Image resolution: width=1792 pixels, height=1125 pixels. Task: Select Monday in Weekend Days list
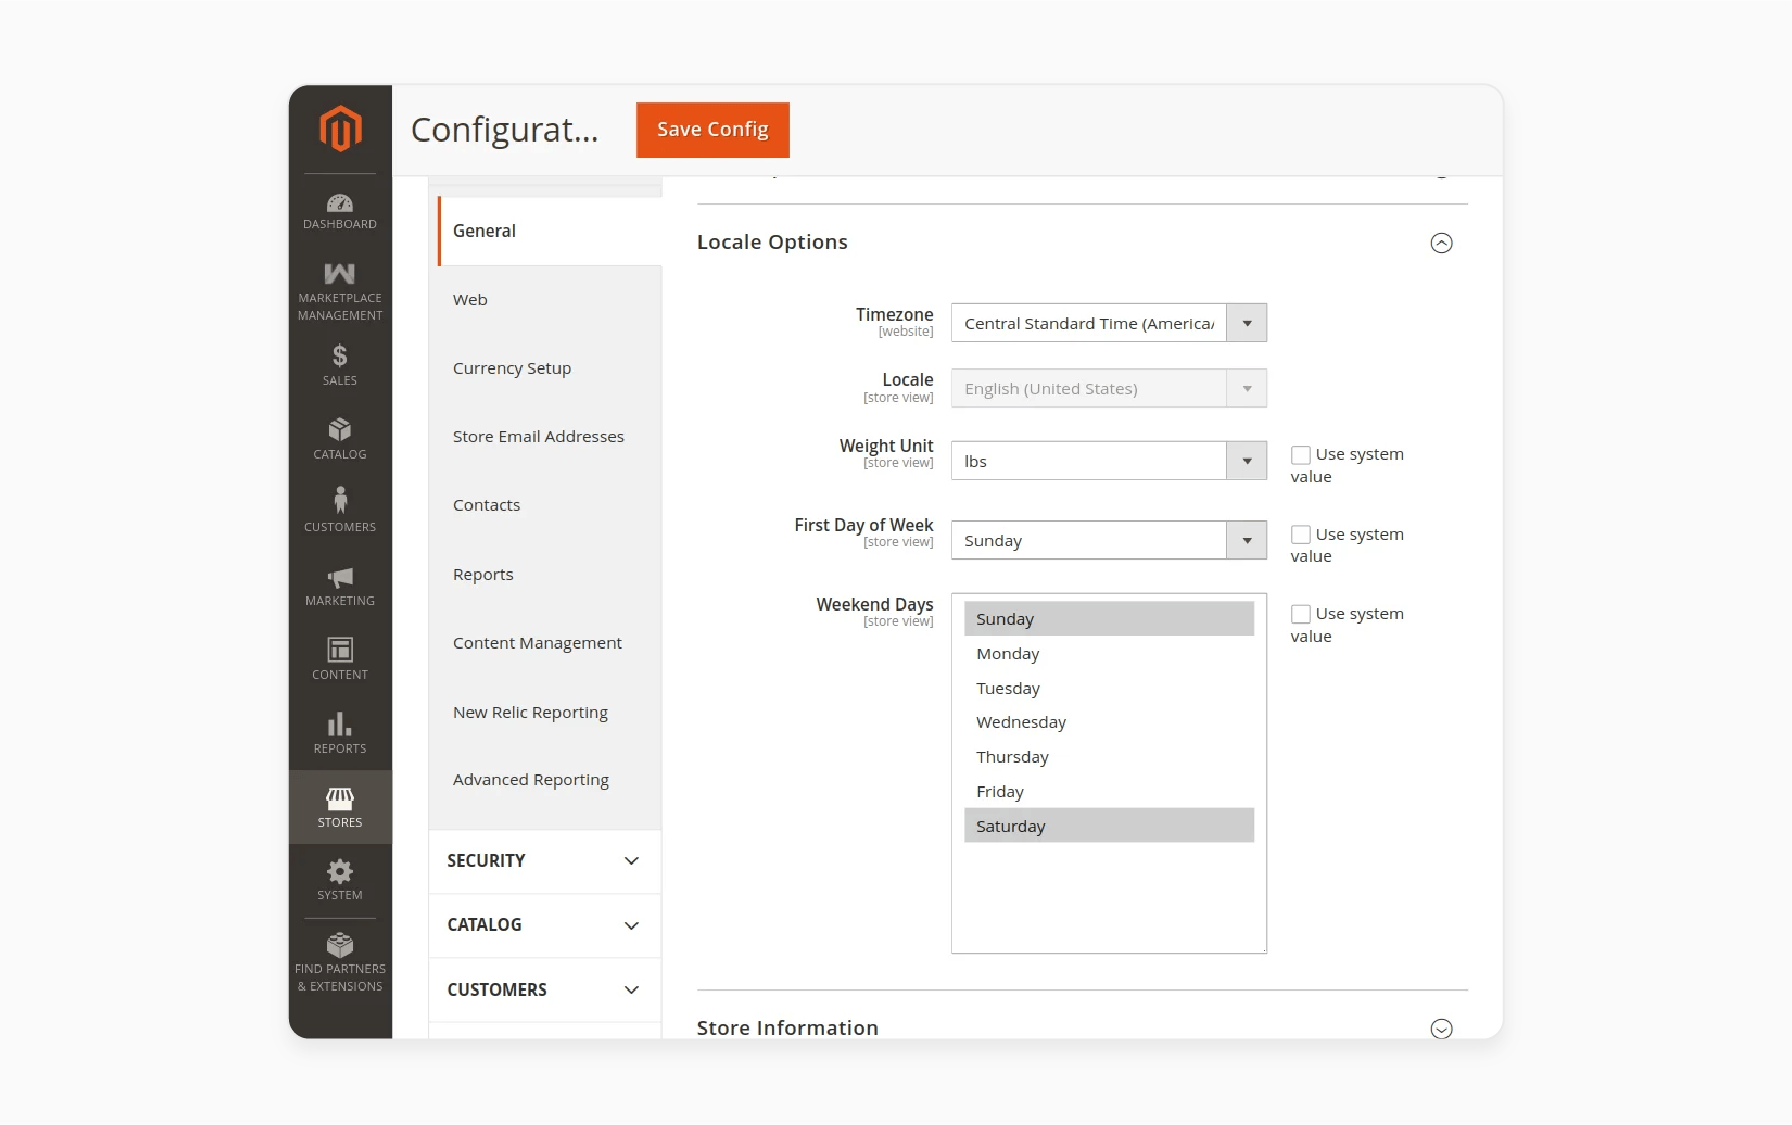pyautogui.click(x=1109, y=654)
